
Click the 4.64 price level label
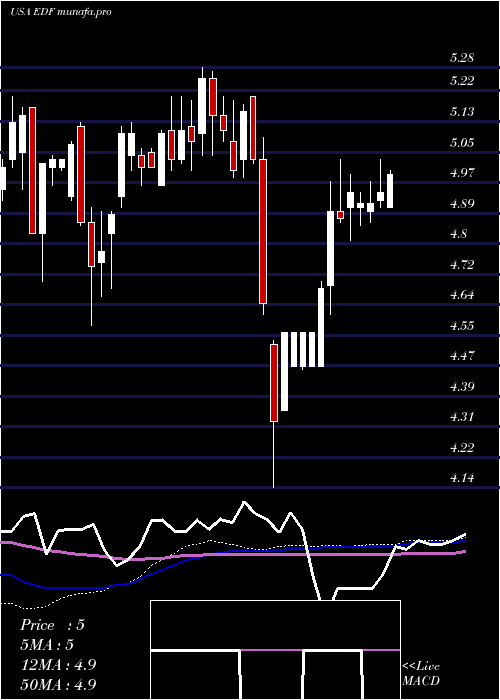462,295
